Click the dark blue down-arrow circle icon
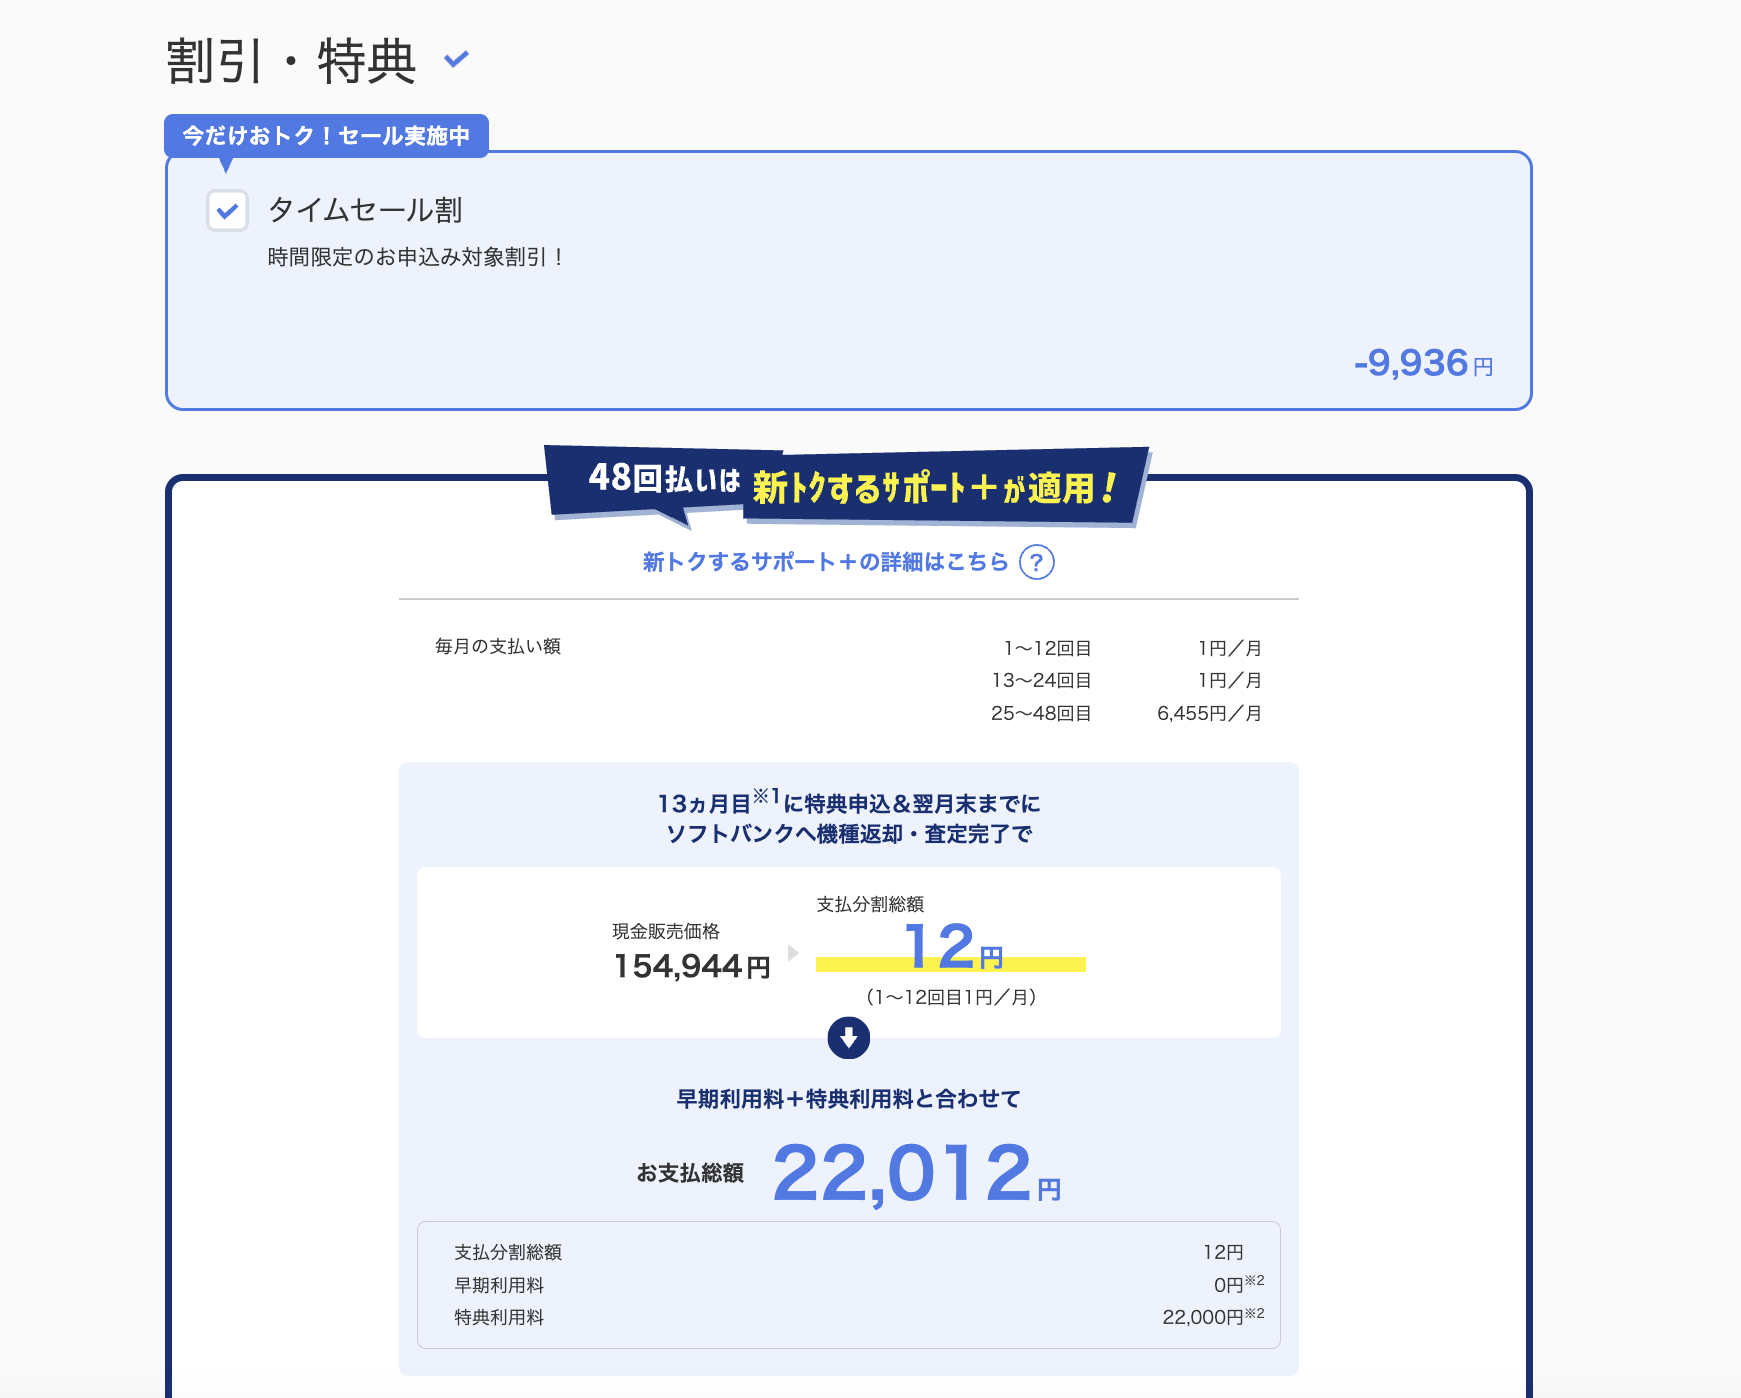Screen dimensions: 1741x1398 click(848, 1038)
